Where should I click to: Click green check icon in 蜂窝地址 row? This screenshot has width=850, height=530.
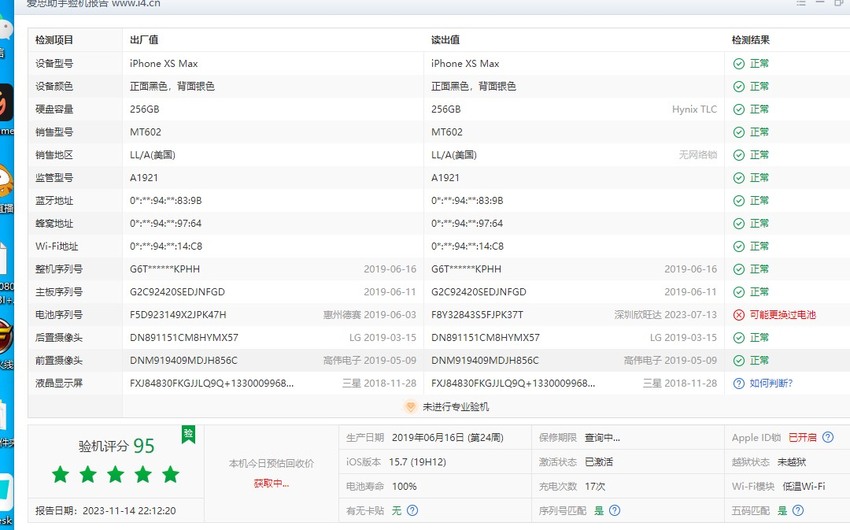click(739, 223)
